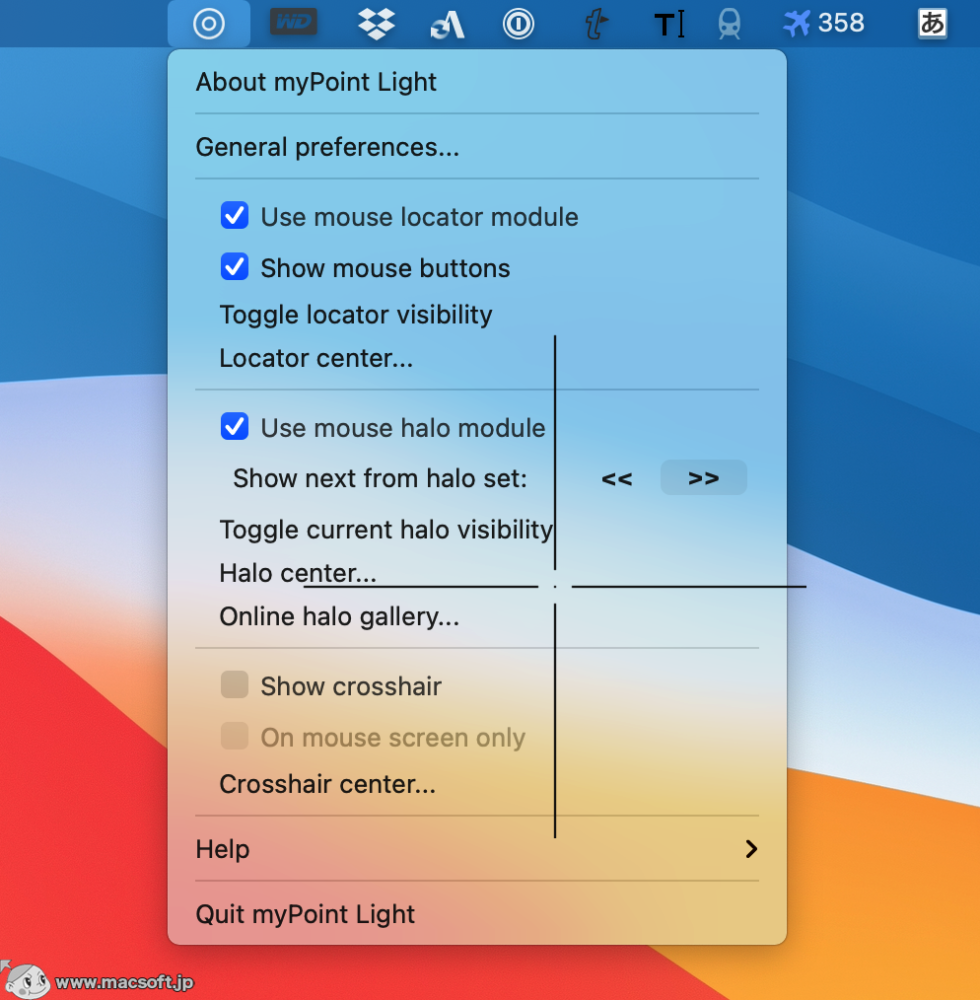Open the Japanese input source icon
This screenshot has height=1000, width=980.
click(x=932, y=23)
